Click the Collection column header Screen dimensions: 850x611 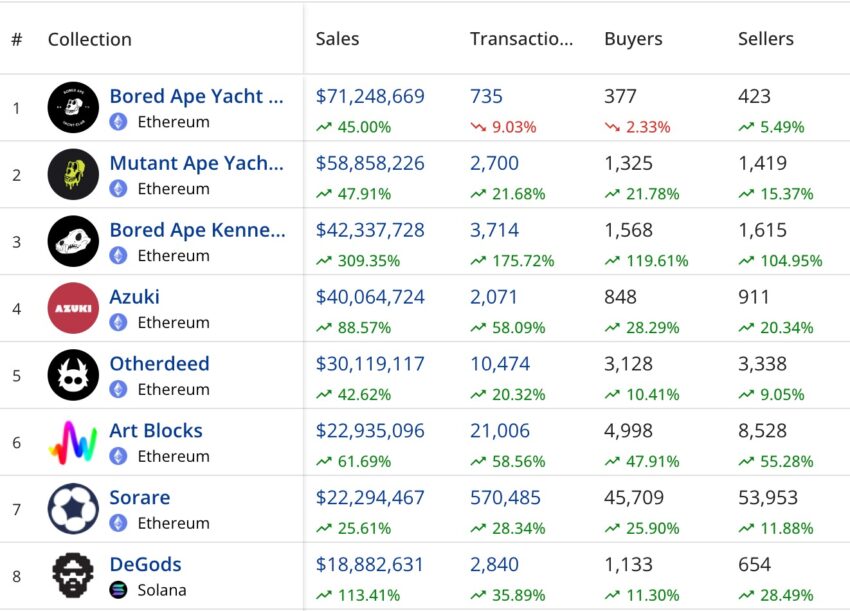[x=89, y=39]
